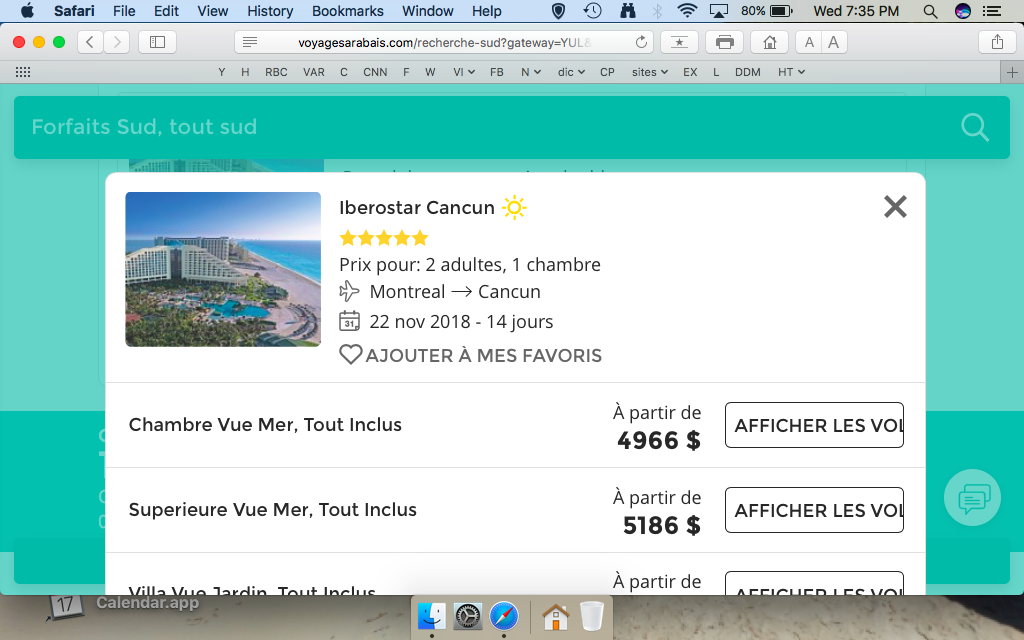The width and height of the screenshot is (1024, 640).
Task: Open the View menu
Action: (x=213, y=11)
